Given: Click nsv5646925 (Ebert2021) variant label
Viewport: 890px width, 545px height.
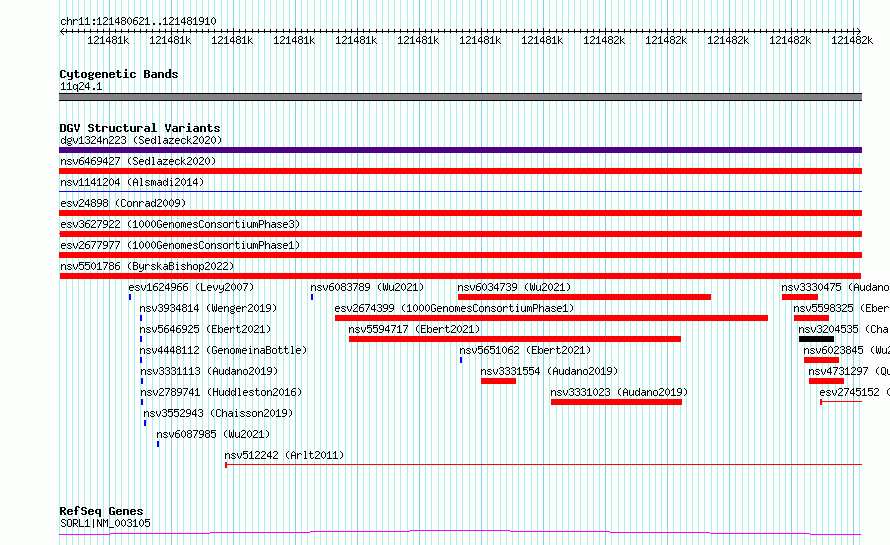Looking at the screenshot, I should point(205,329).
